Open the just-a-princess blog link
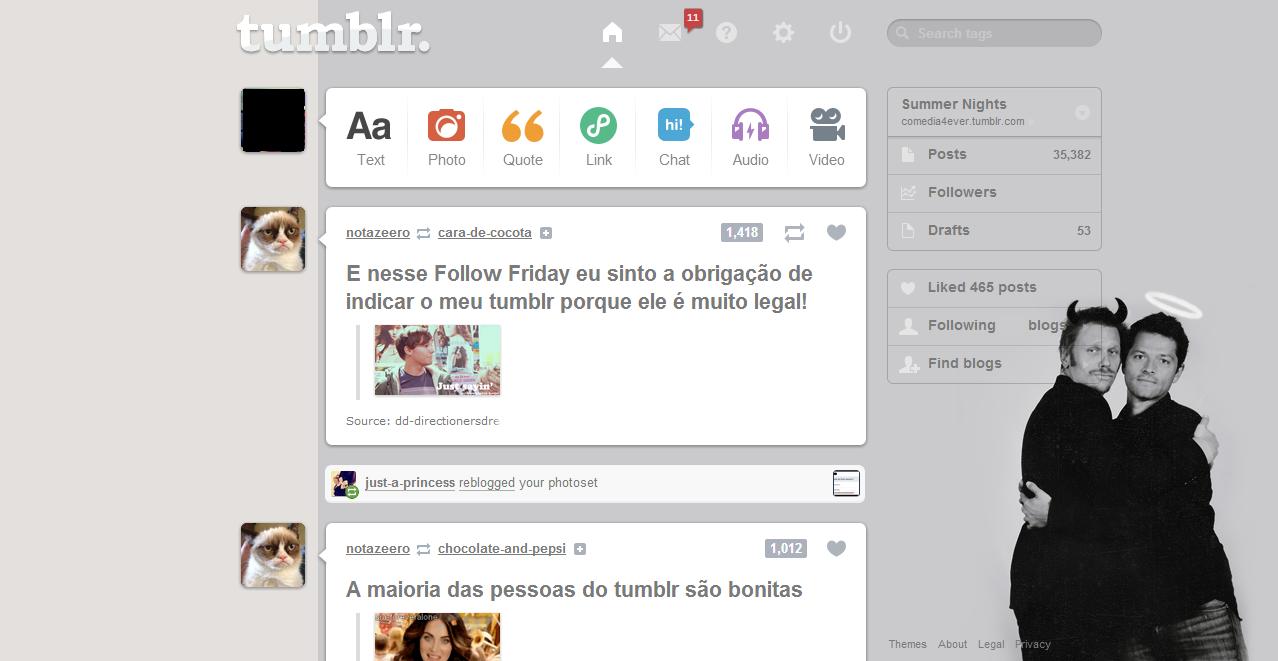 (x=410, y=483)
